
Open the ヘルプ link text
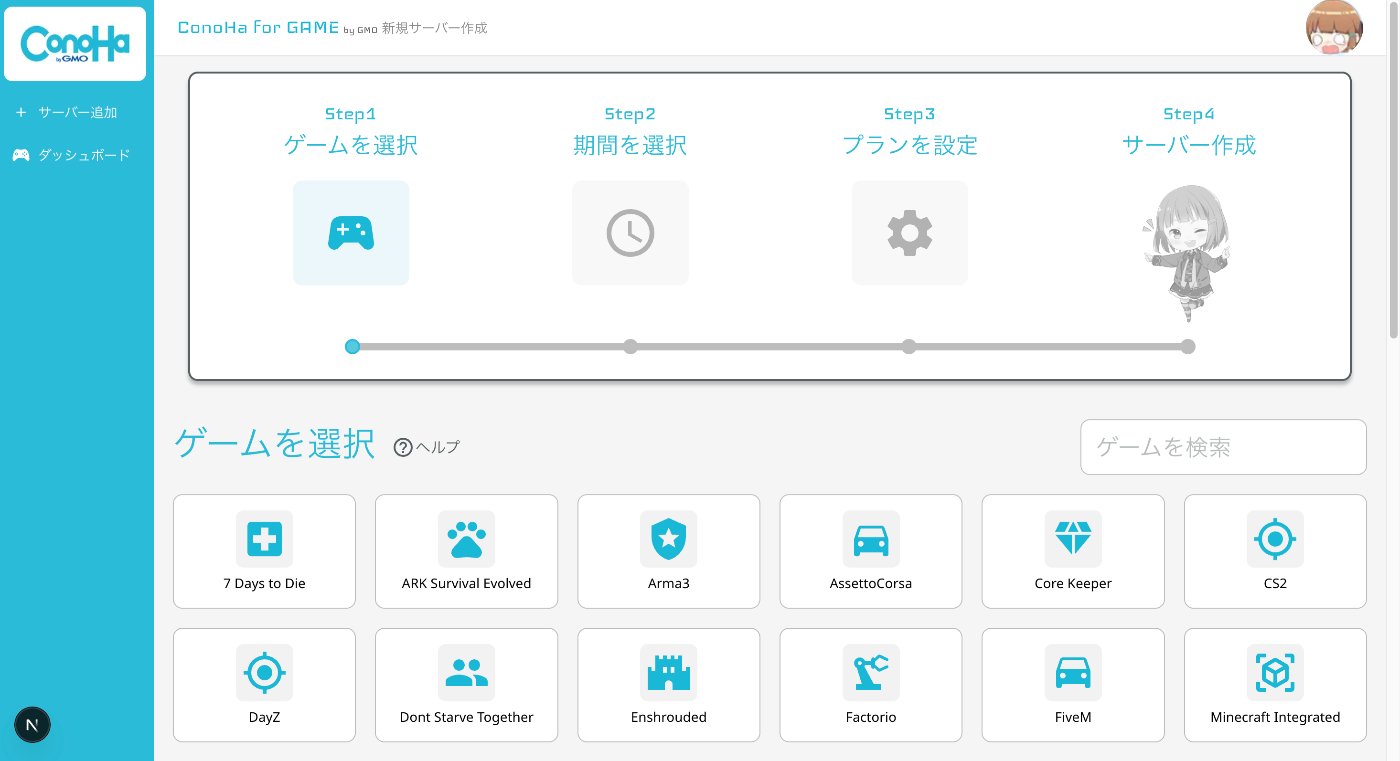(438, 447)
